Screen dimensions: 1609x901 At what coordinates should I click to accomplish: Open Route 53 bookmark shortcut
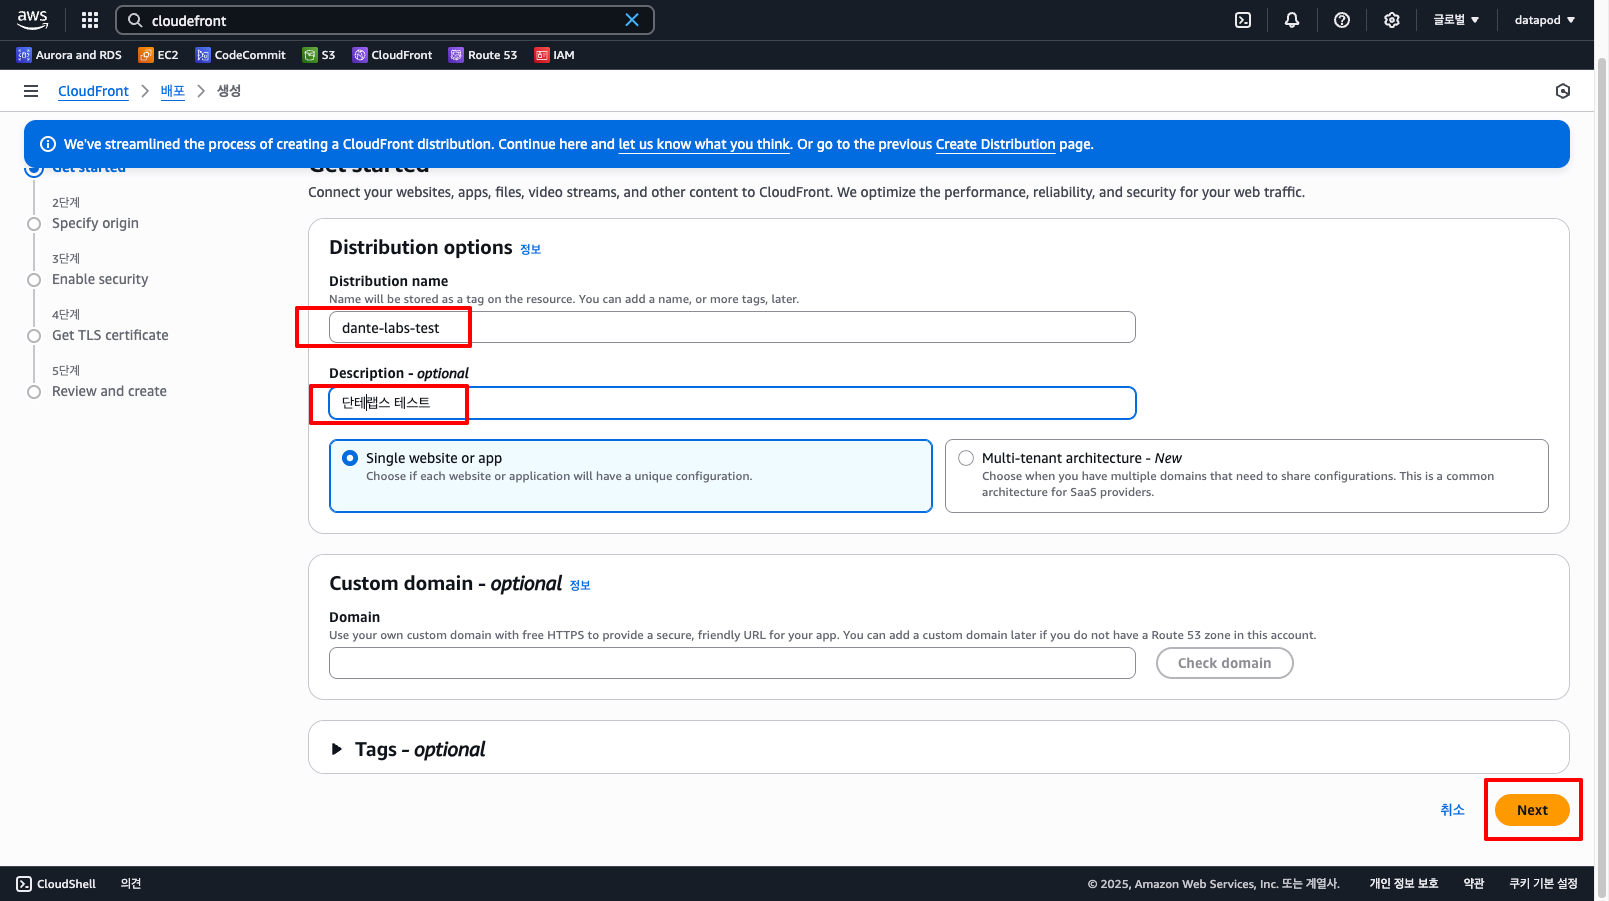pos(483,55)
